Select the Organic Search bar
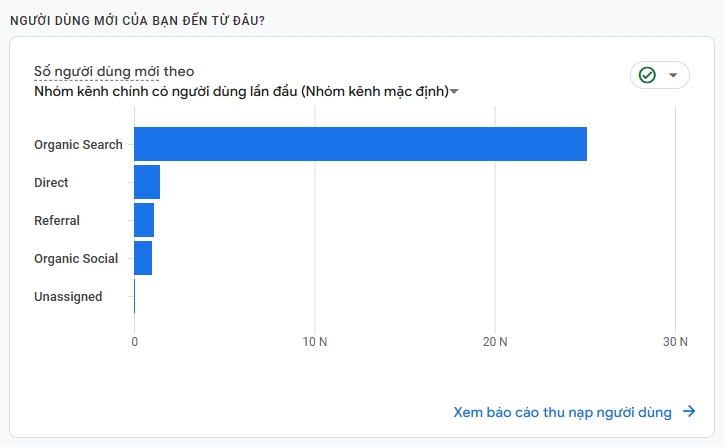The height and width of the screenshot is (447, 724). tap(360, 144)
